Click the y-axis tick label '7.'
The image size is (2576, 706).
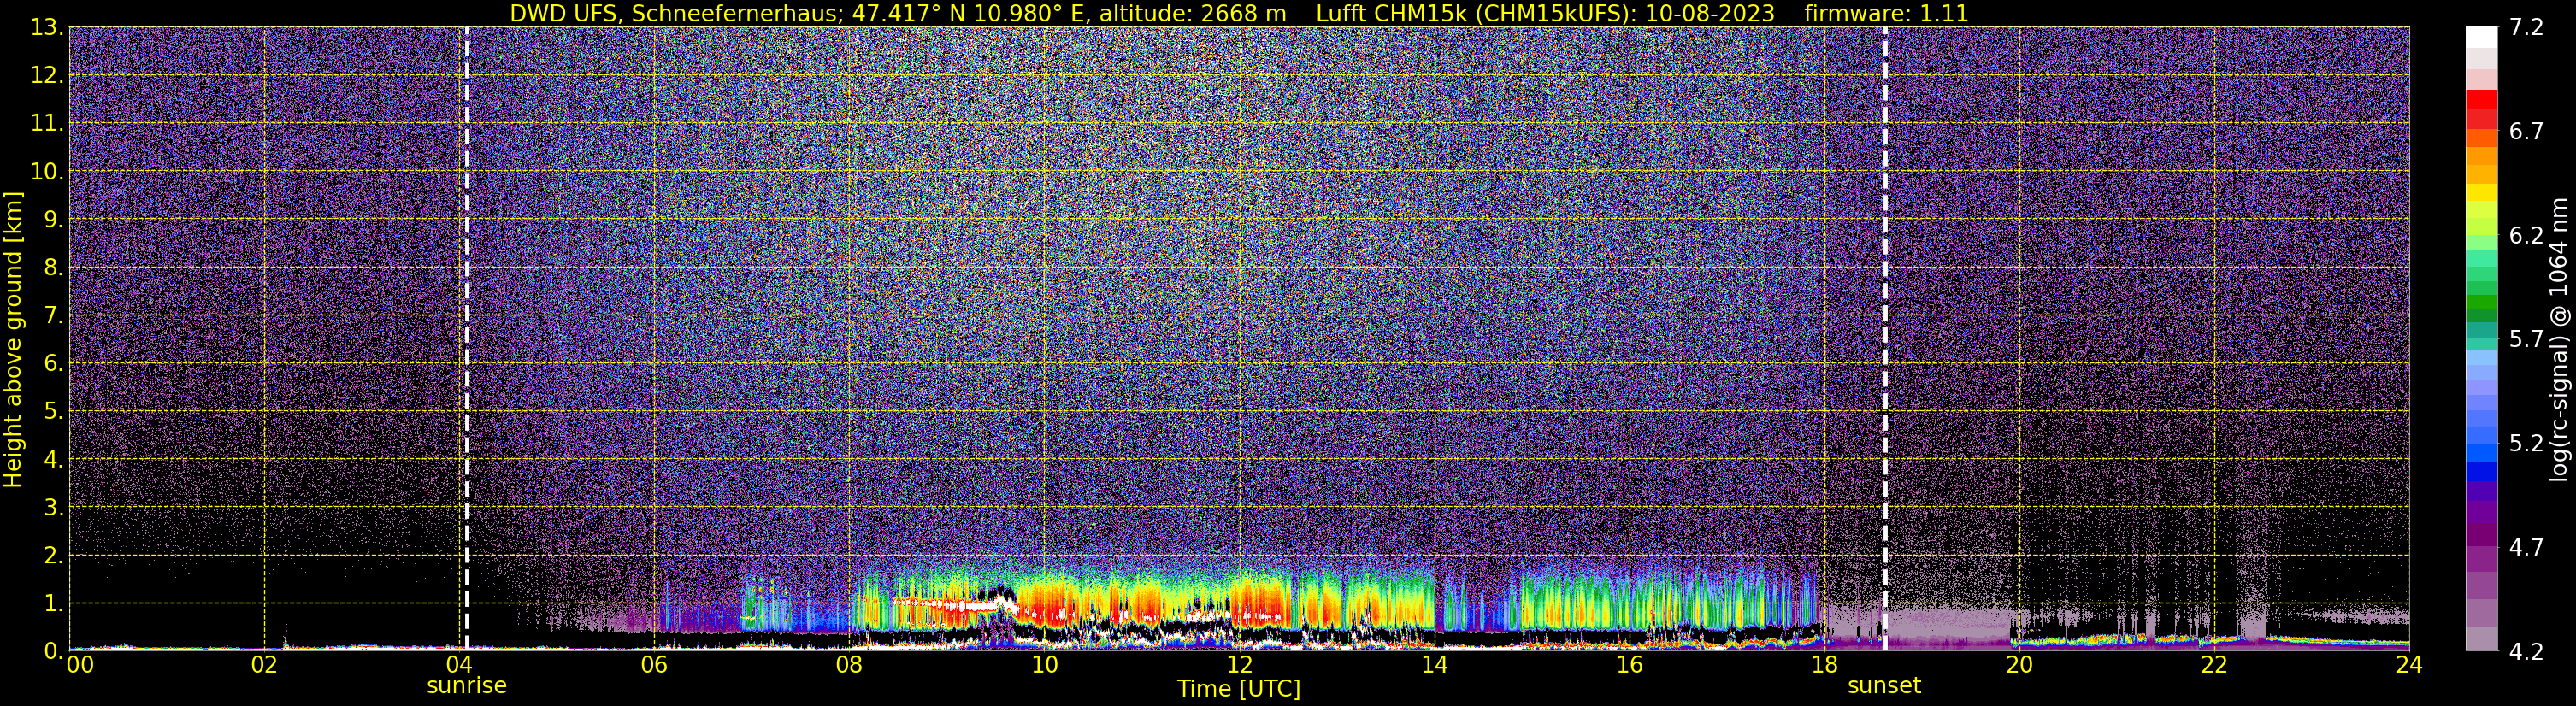tap(53, 316)
